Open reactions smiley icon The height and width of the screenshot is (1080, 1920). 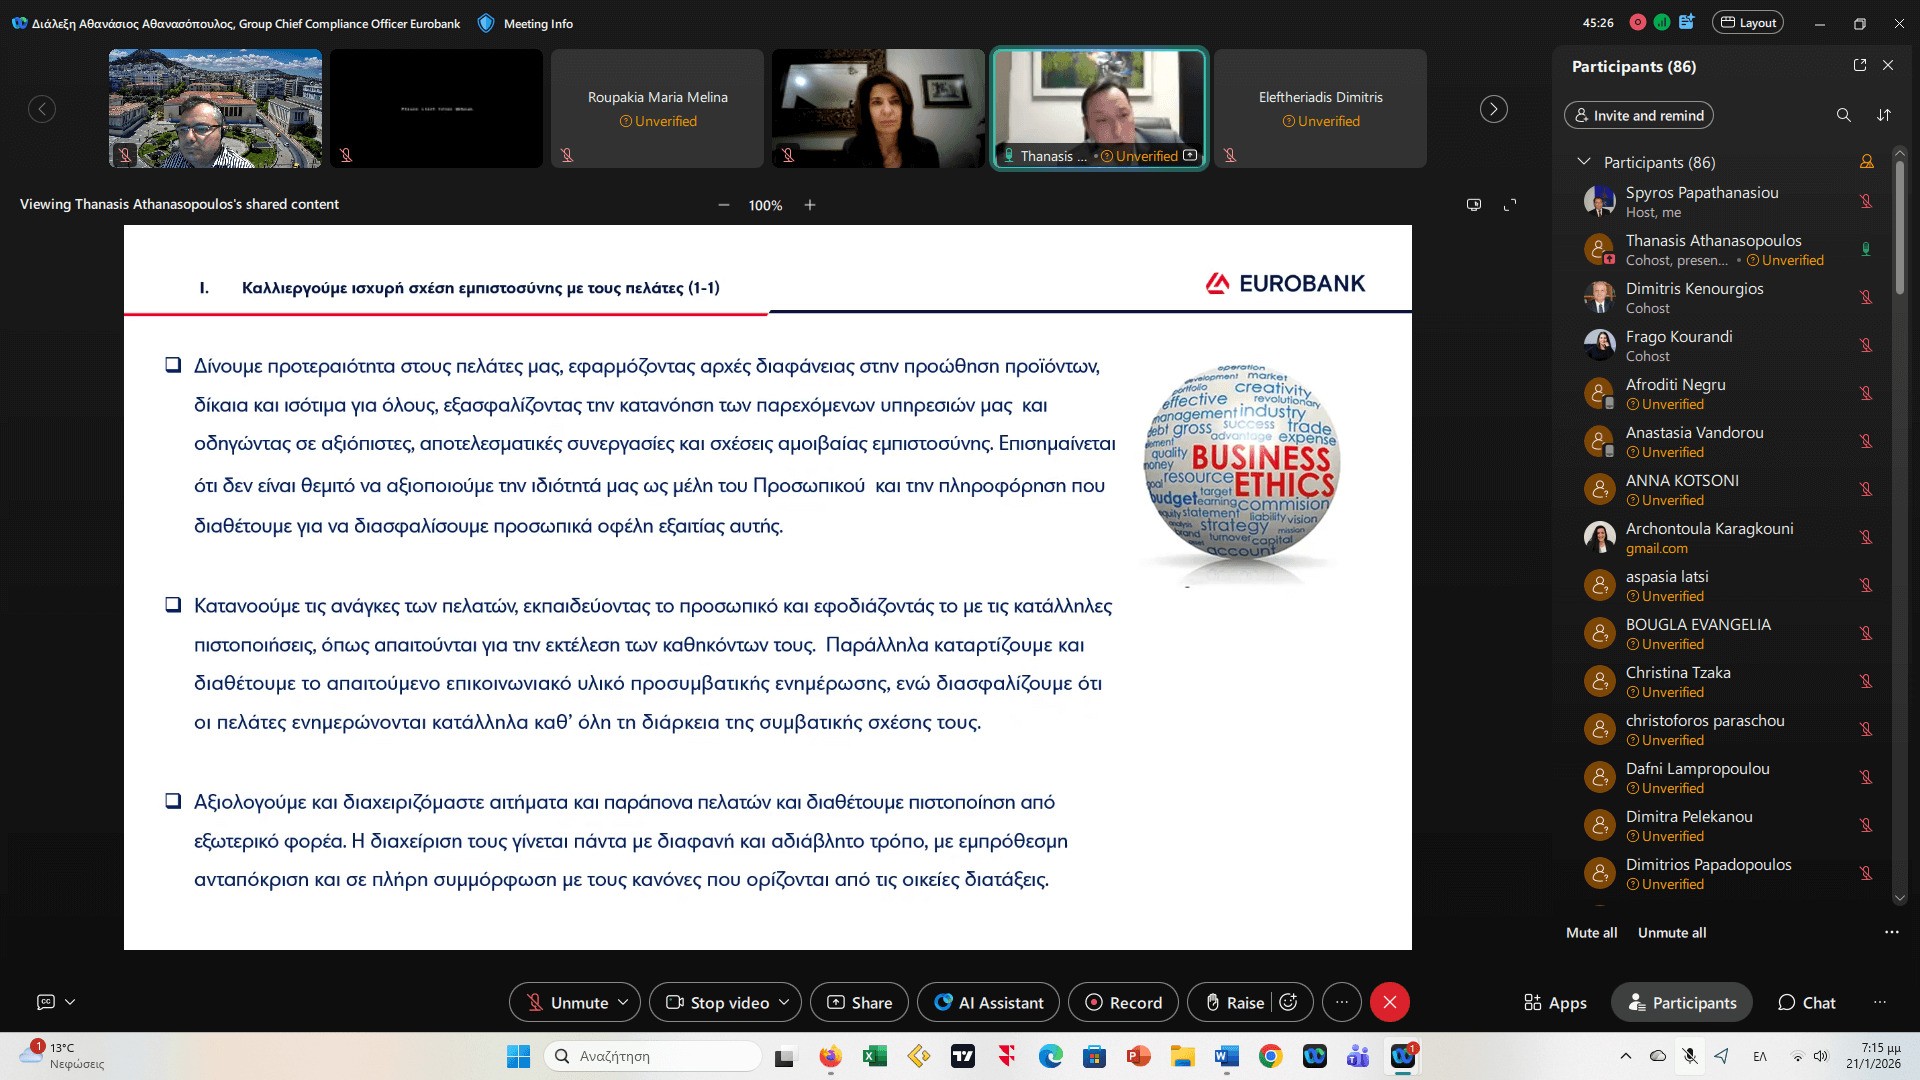[1288, 1002]
